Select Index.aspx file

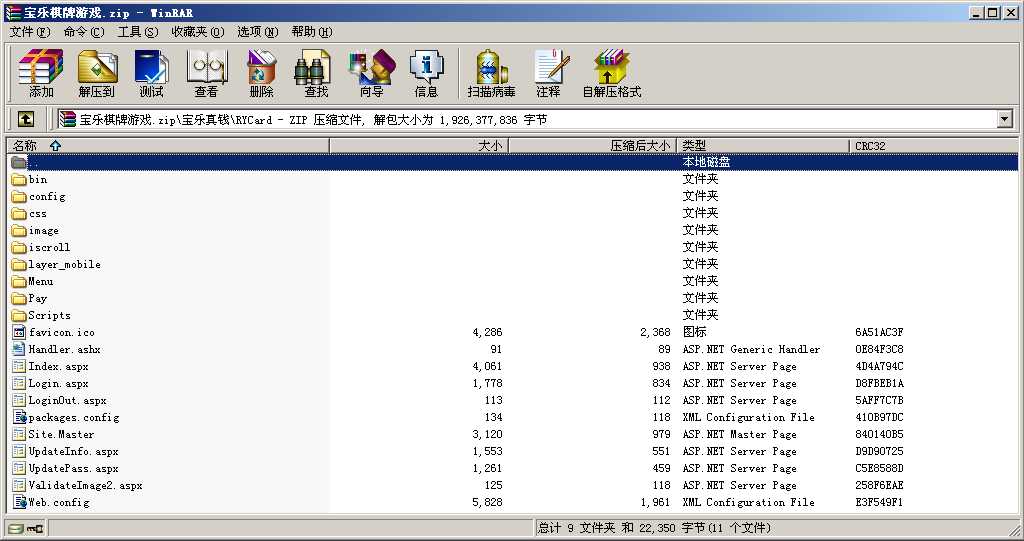[50, 366]
